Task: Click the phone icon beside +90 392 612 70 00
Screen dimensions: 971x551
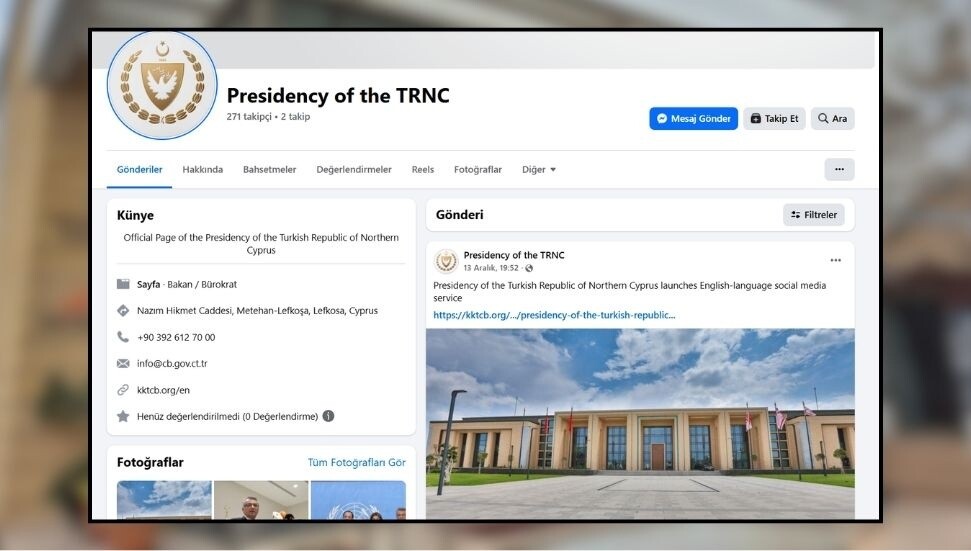Action: (123, 337)
